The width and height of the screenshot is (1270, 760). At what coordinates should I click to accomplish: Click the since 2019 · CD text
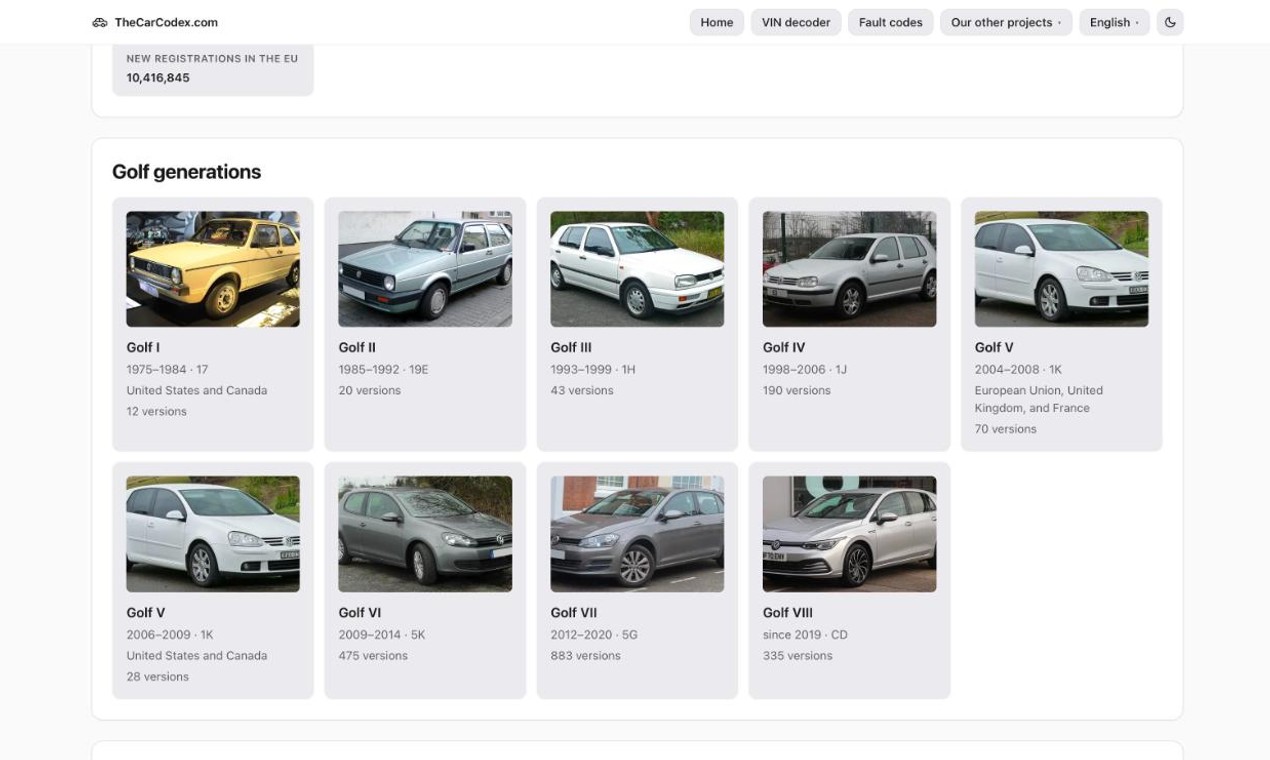click(805, 634)
